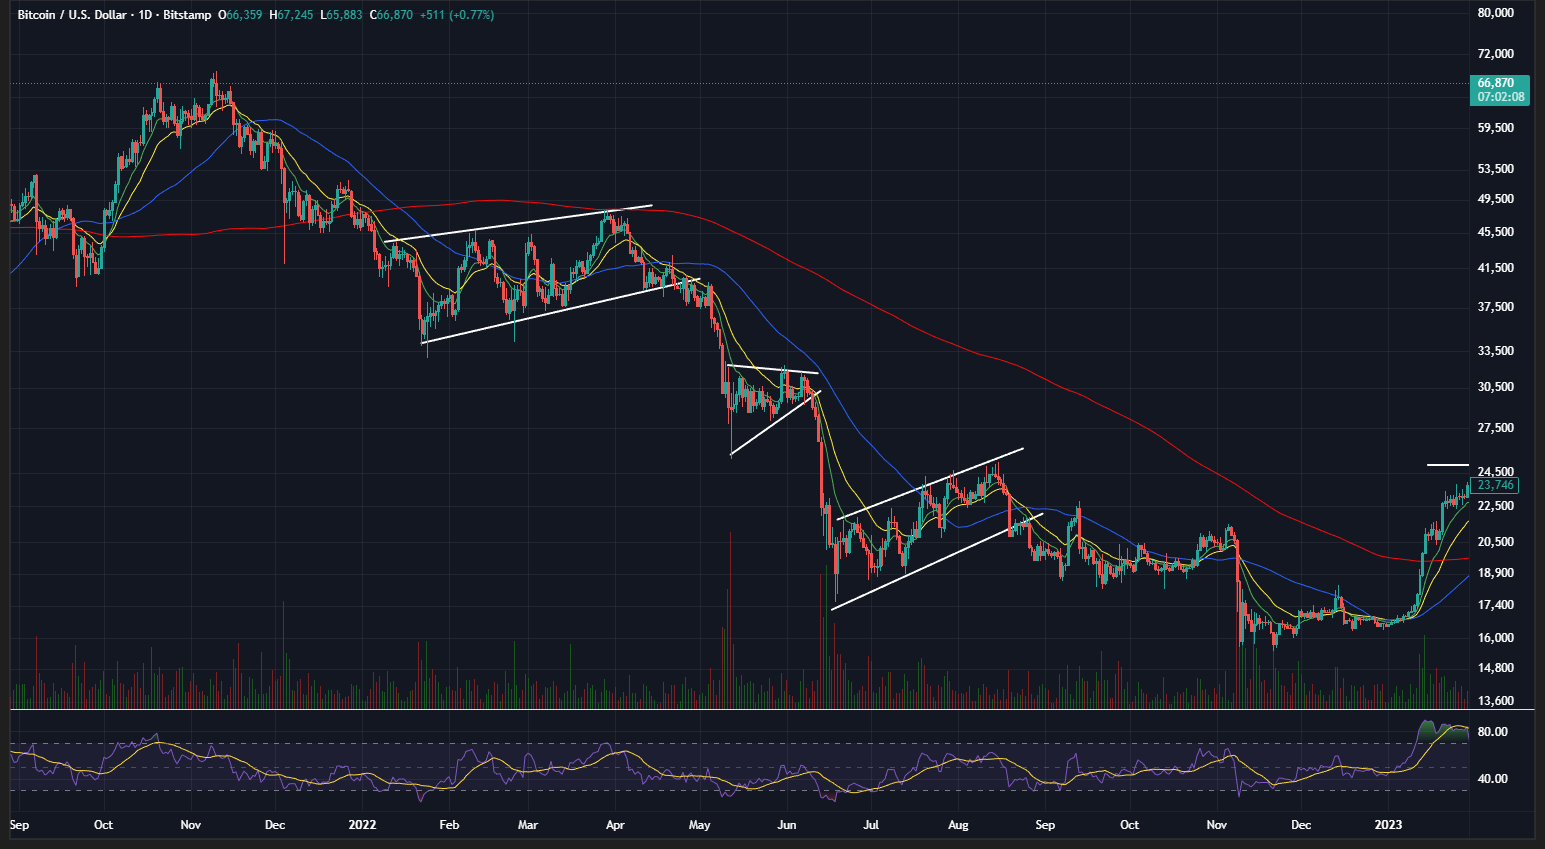Click the 2023 label on the time axis
The width and height of the screenshot is (1545, 849).
1388,825
